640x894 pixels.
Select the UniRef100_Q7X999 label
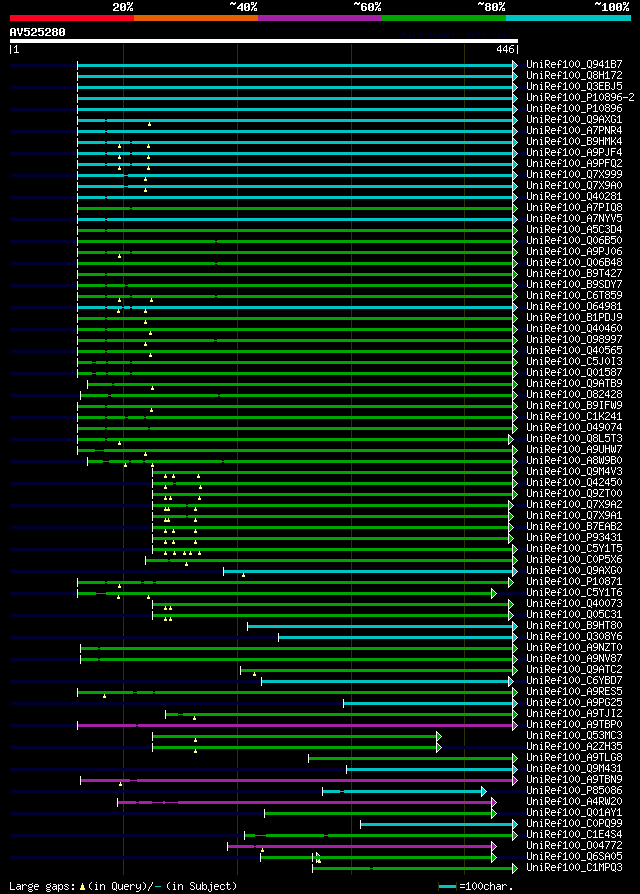[574, 174]
